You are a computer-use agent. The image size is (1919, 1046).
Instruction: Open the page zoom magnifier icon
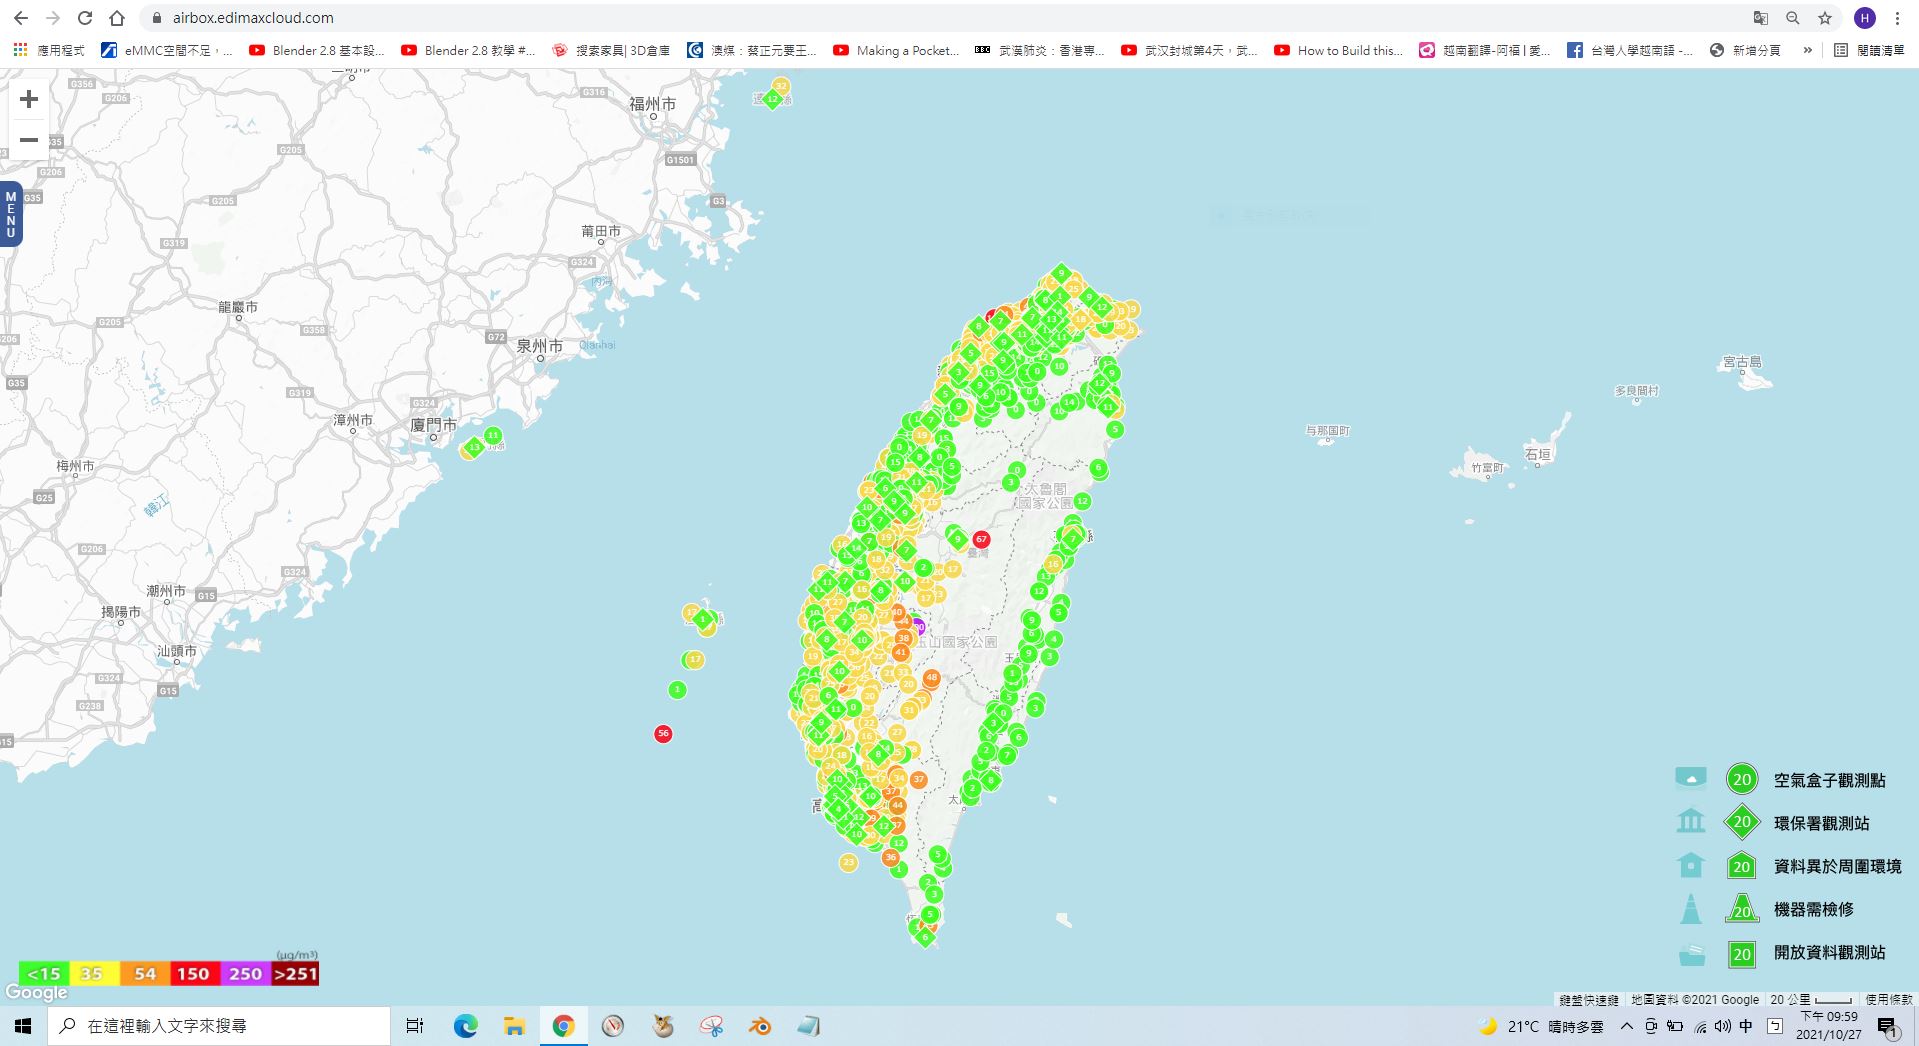(1793, 18)
